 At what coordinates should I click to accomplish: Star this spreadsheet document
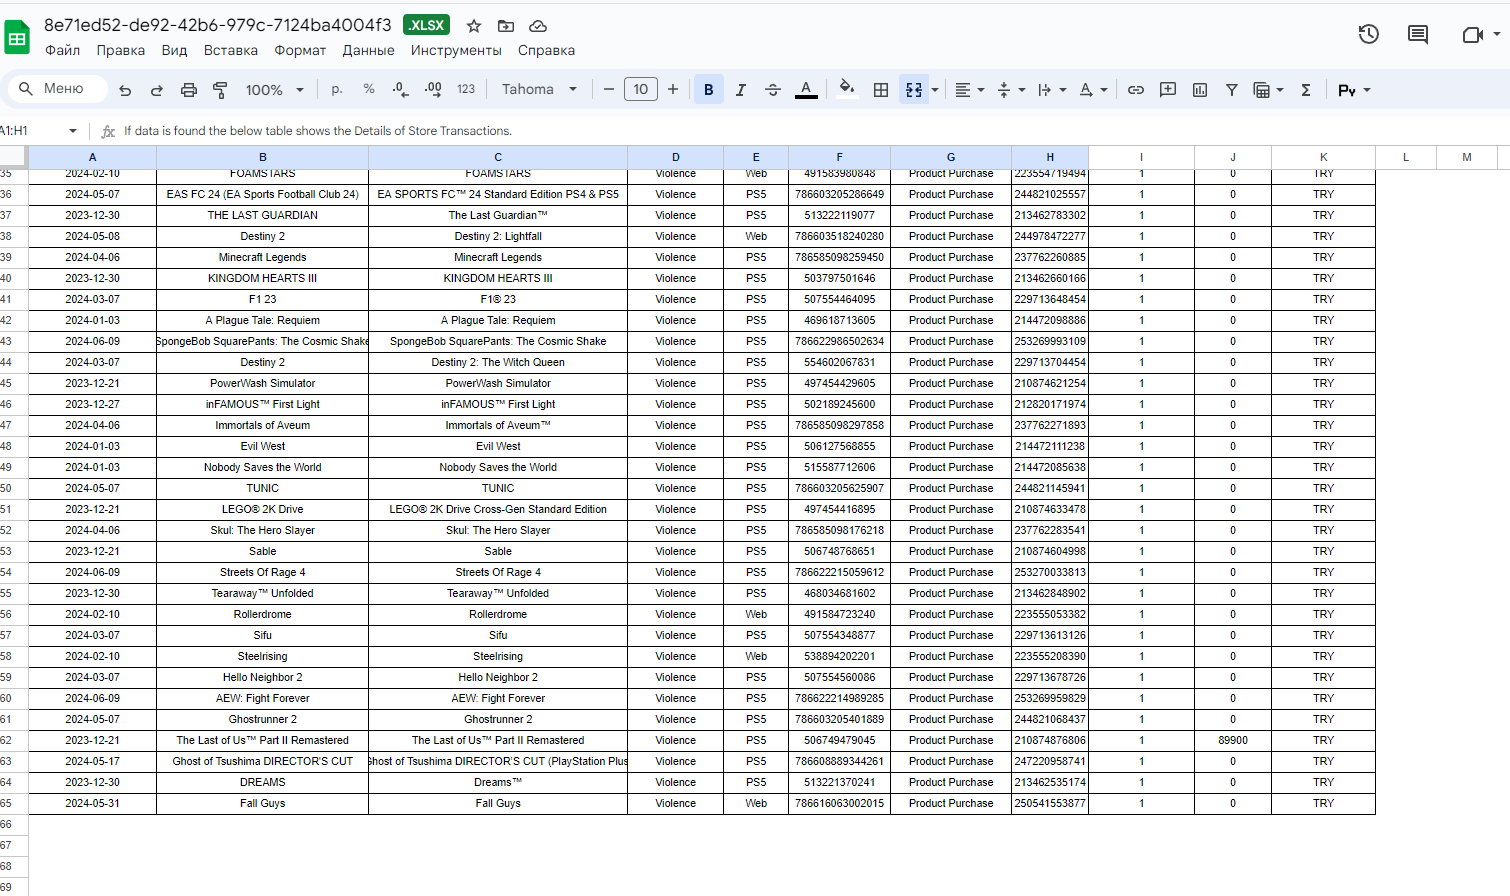point(474,26)
